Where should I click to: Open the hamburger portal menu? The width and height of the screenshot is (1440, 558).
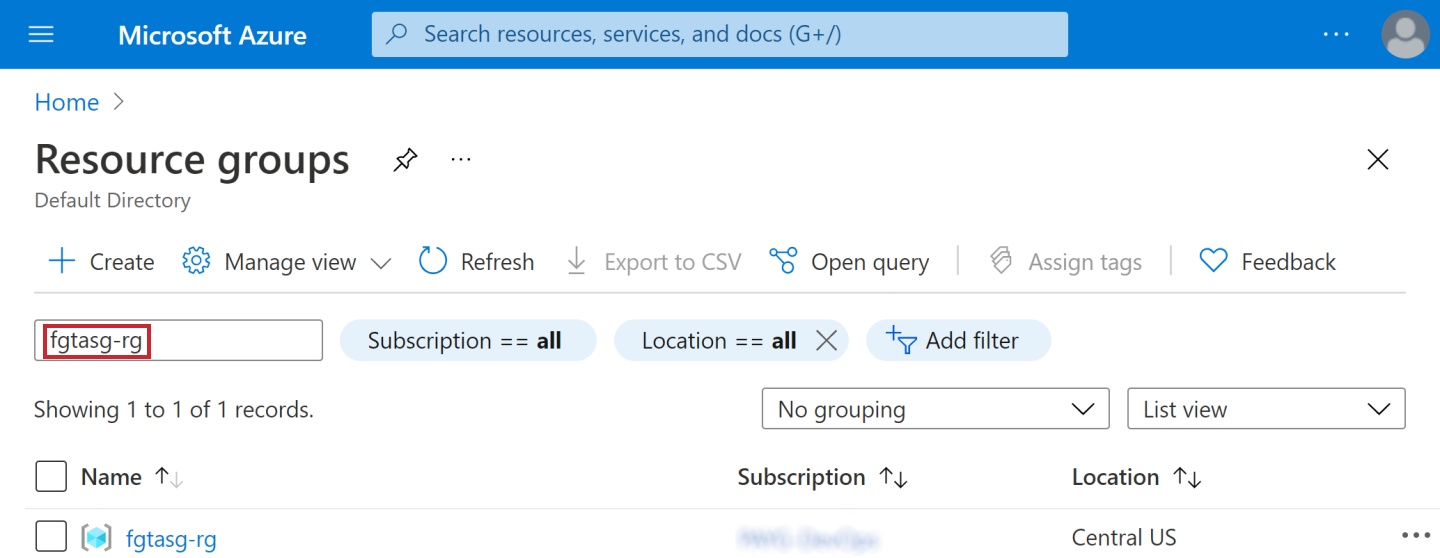point(41,35)
